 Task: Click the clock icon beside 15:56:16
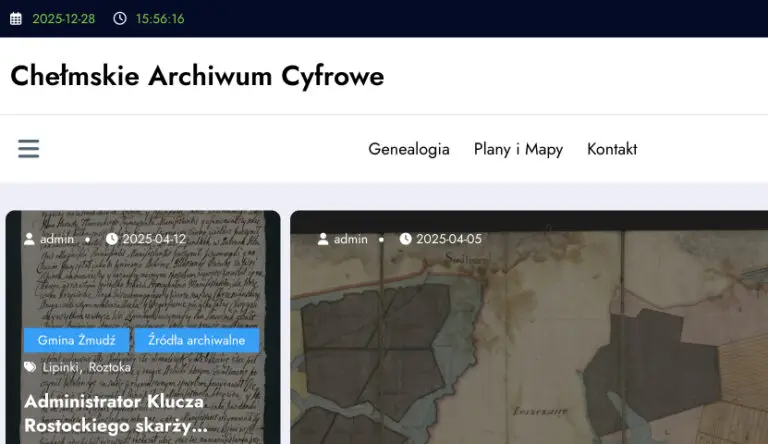pos(120,19)
